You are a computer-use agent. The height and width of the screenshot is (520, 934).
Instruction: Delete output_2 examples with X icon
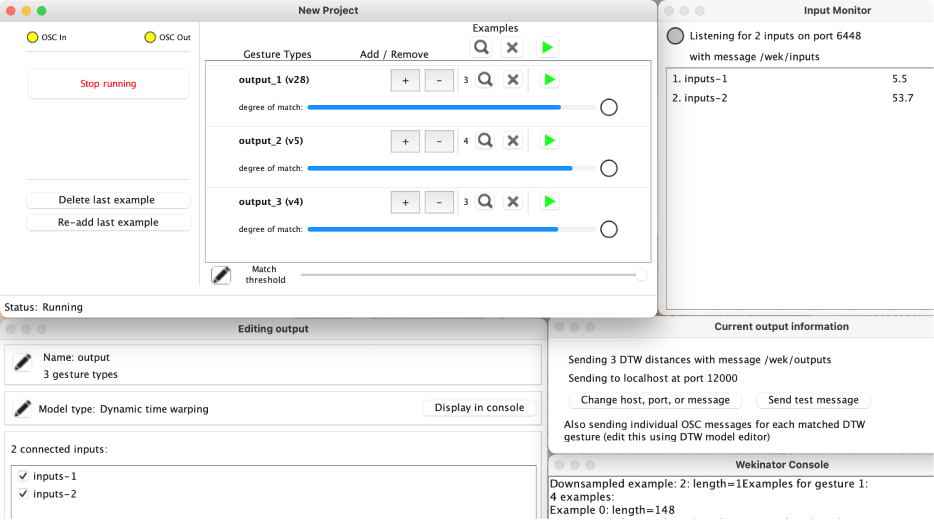click(513, 141)
